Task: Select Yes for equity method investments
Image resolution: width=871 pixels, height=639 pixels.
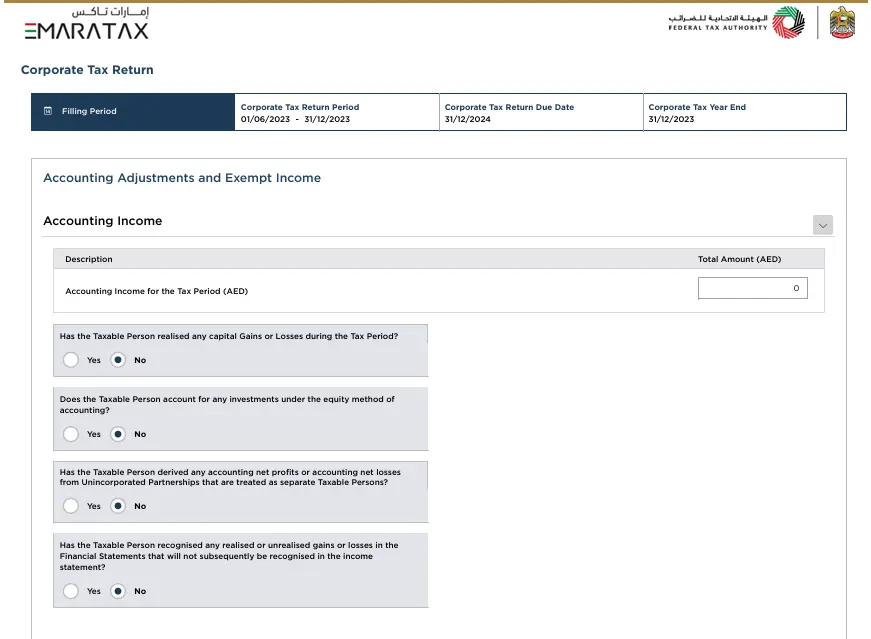Action: point(70,434)
